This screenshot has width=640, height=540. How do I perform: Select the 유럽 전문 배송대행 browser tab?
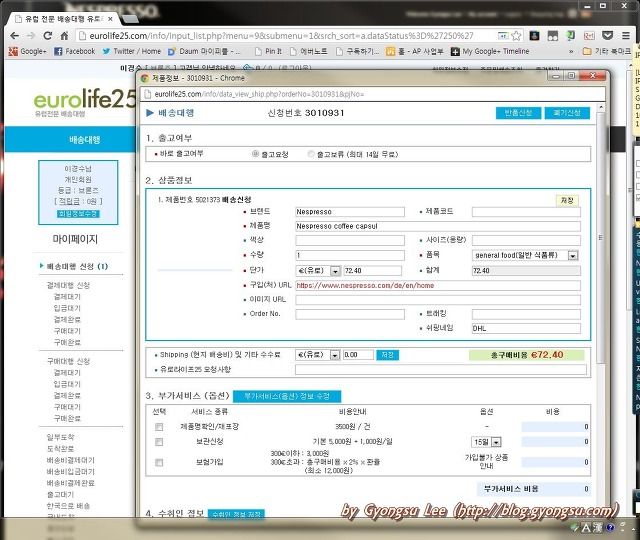coord(63,19)
